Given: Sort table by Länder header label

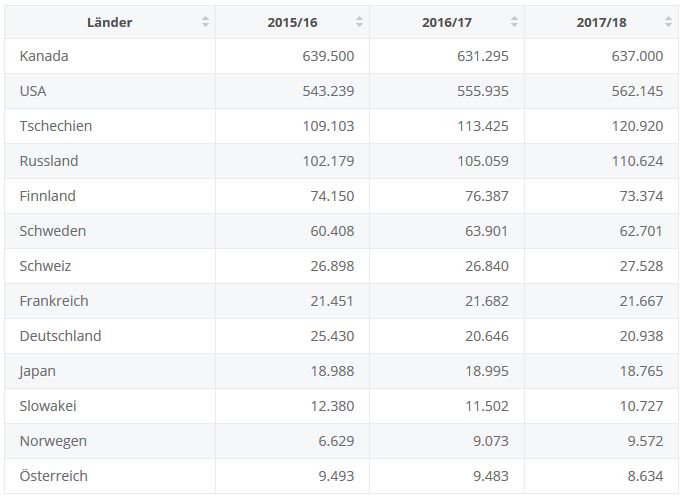Looking at the screenshot, I should [109, 22].
